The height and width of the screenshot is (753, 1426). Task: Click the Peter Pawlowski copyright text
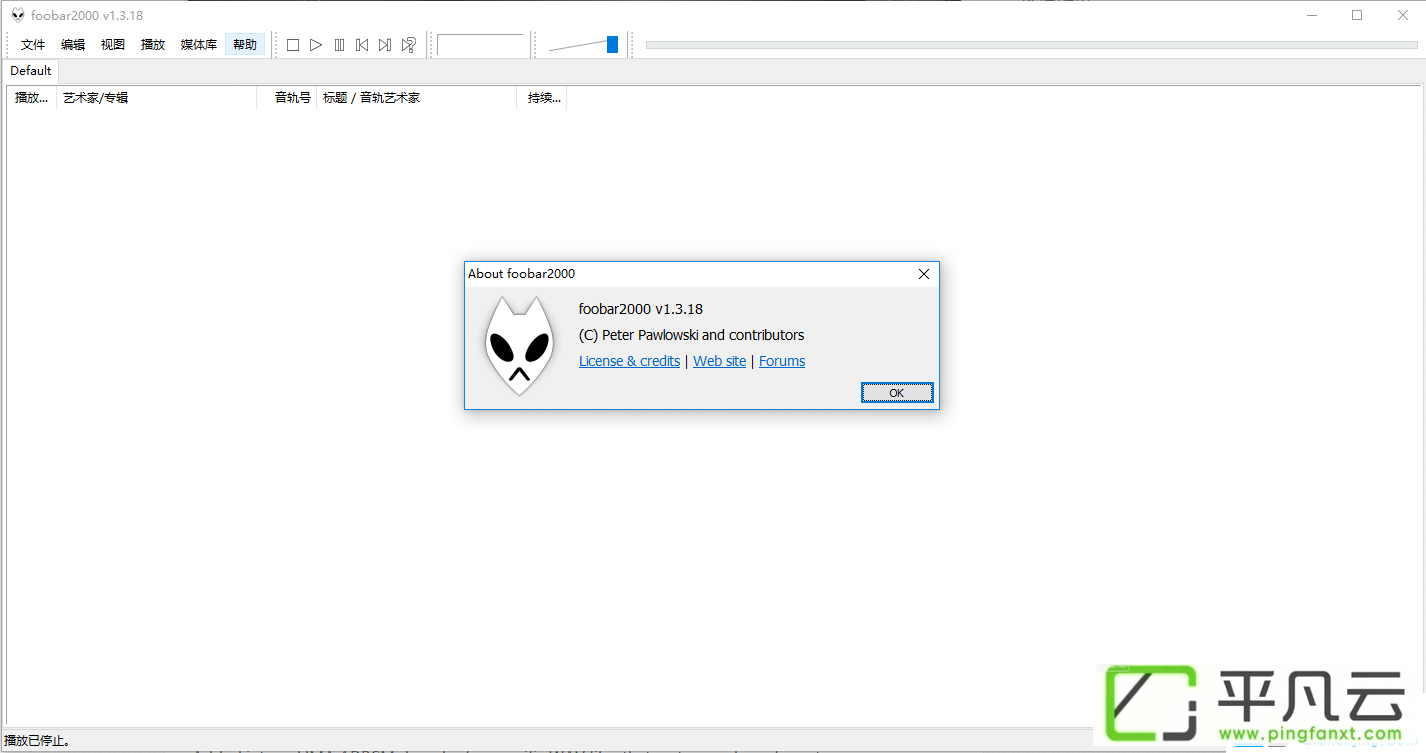click(x=691, y=335)
